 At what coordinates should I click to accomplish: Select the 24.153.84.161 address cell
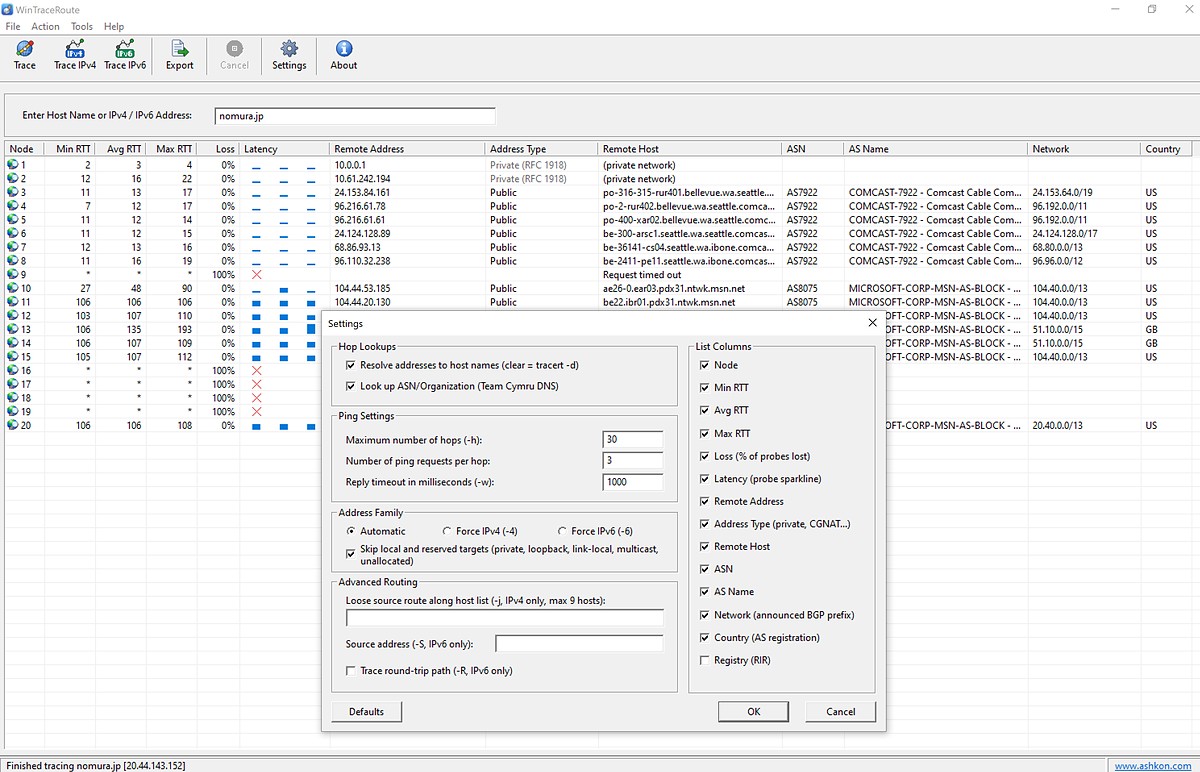tap(362, 193)
